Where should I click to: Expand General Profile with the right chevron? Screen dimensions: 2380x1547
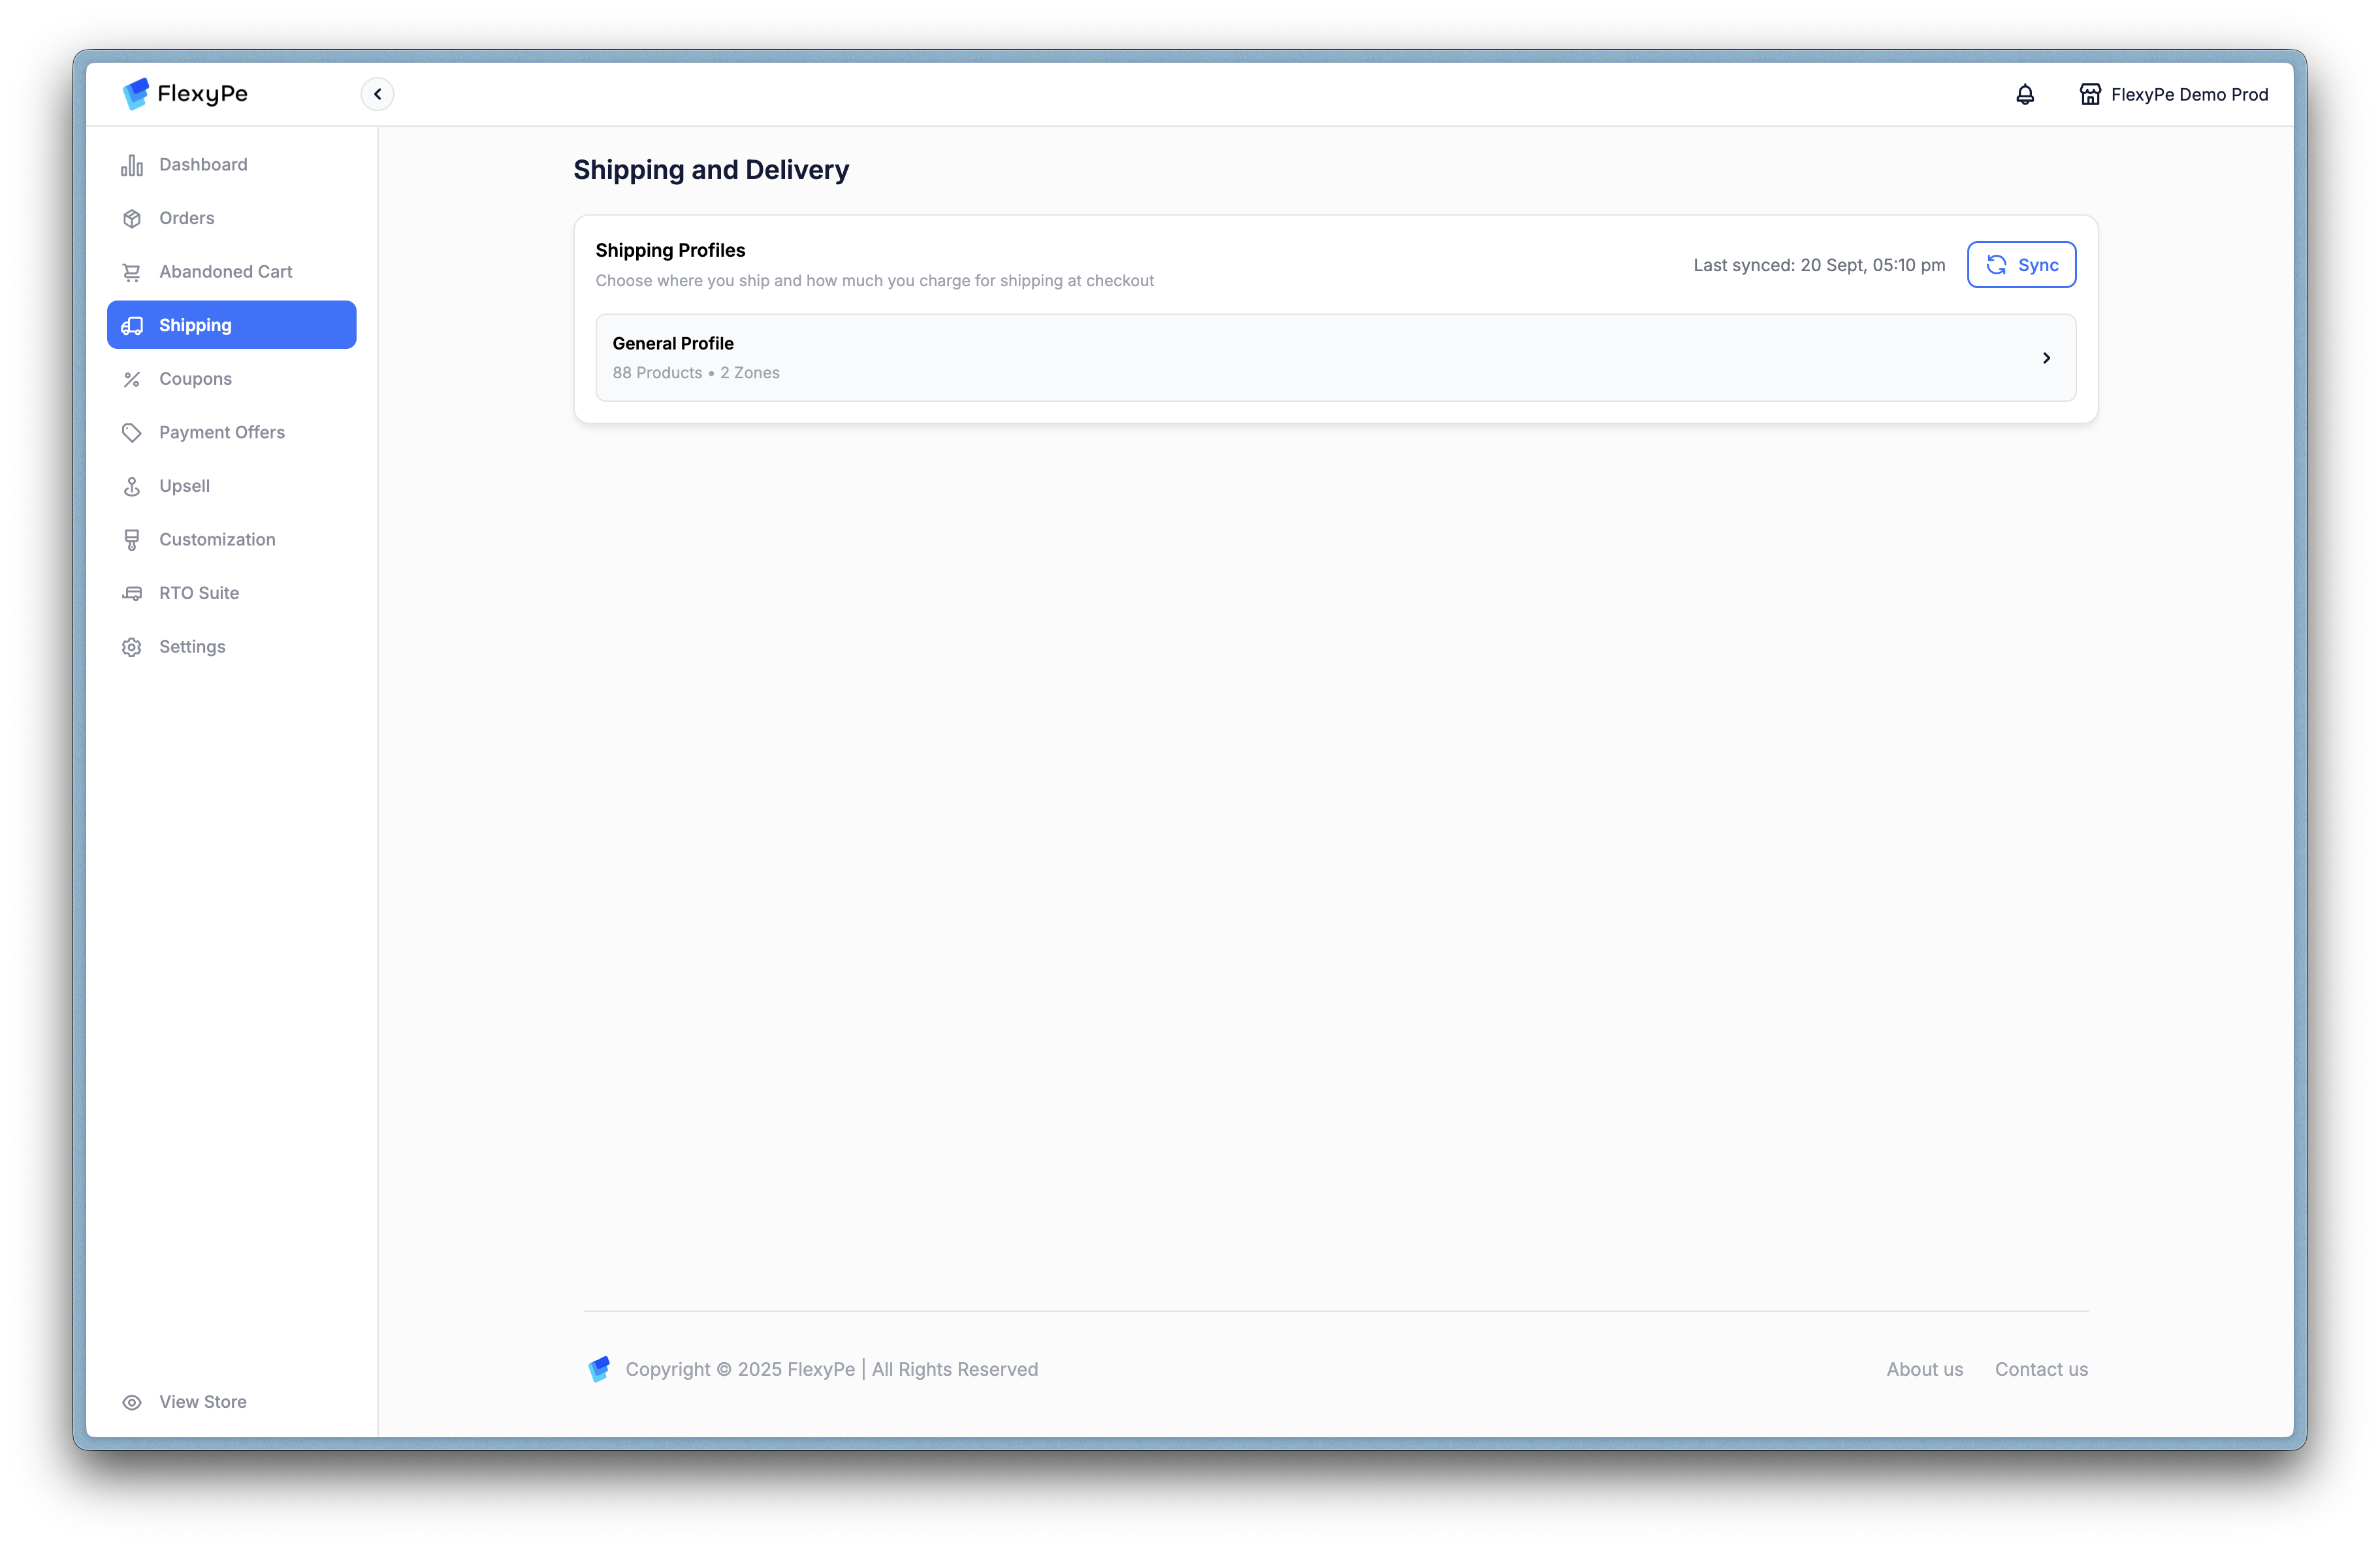pos(2046,358)
